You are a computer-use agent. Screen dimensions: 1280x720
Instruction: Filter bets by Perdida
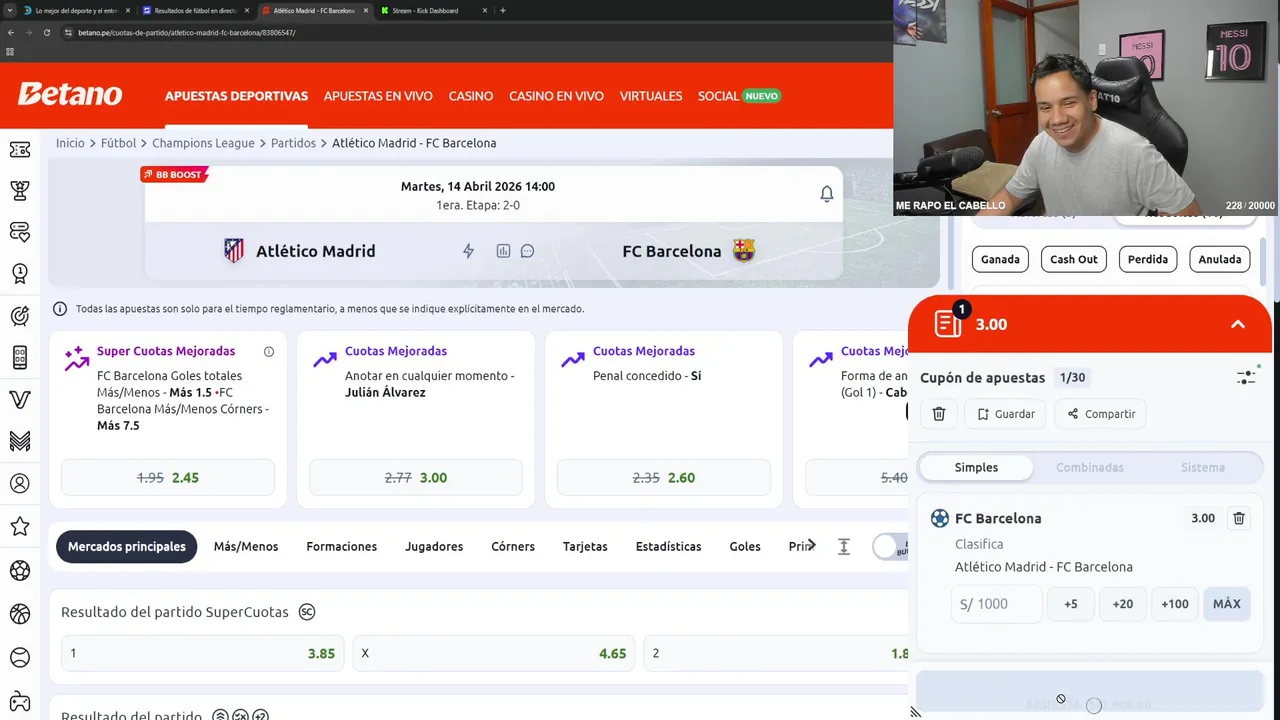click(1148, 259)
